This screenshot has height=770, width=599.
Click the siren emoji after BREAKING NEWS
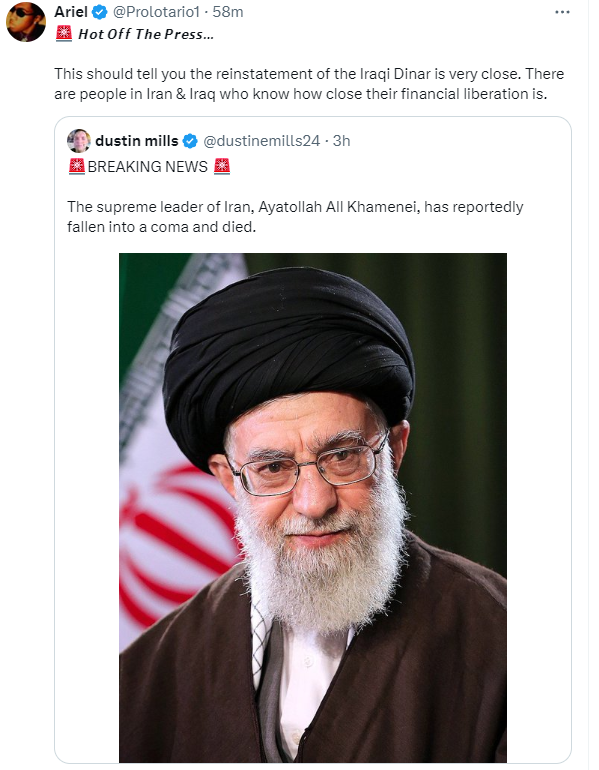[x=221, y=166]
